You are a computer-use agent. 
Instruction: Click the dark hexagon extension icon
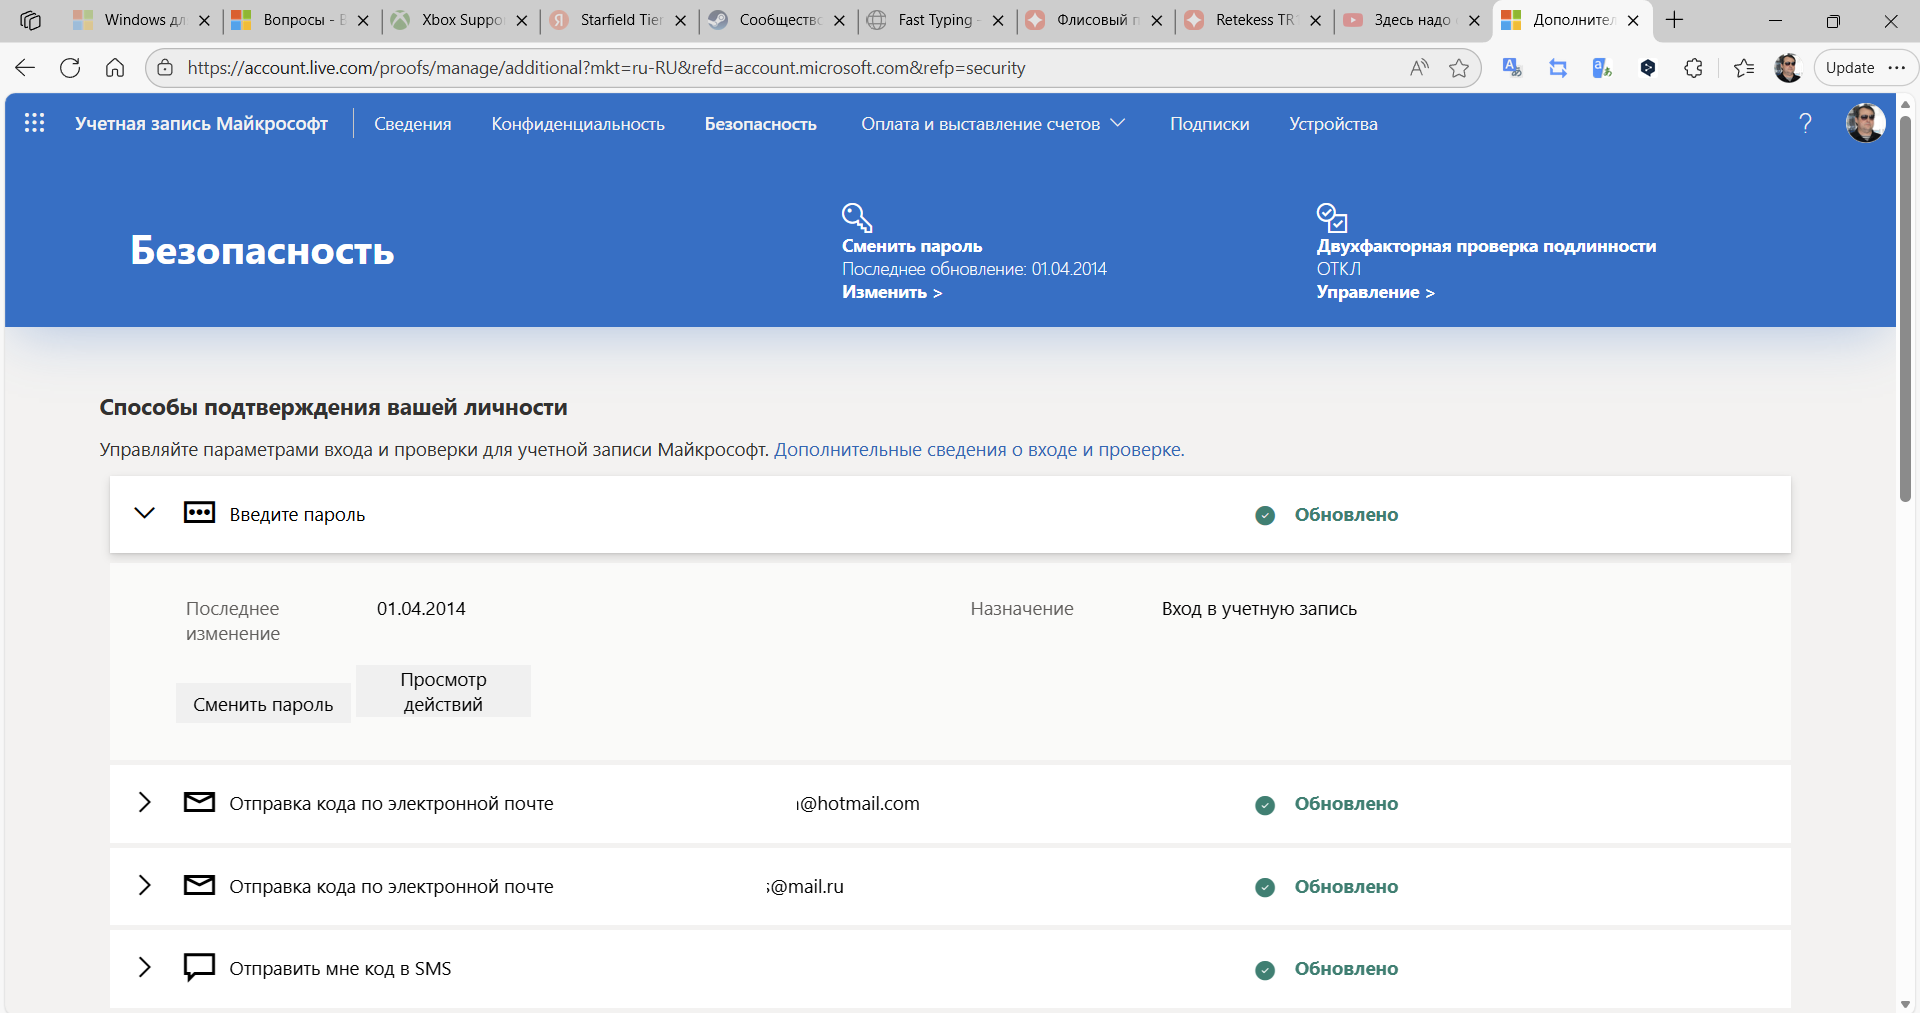(1648, 68)
